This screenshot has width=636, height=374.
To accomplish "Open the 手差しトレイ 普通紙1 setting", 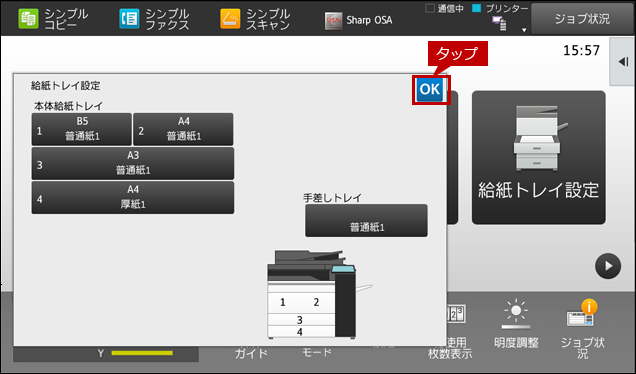I will [x=366, y=221].
